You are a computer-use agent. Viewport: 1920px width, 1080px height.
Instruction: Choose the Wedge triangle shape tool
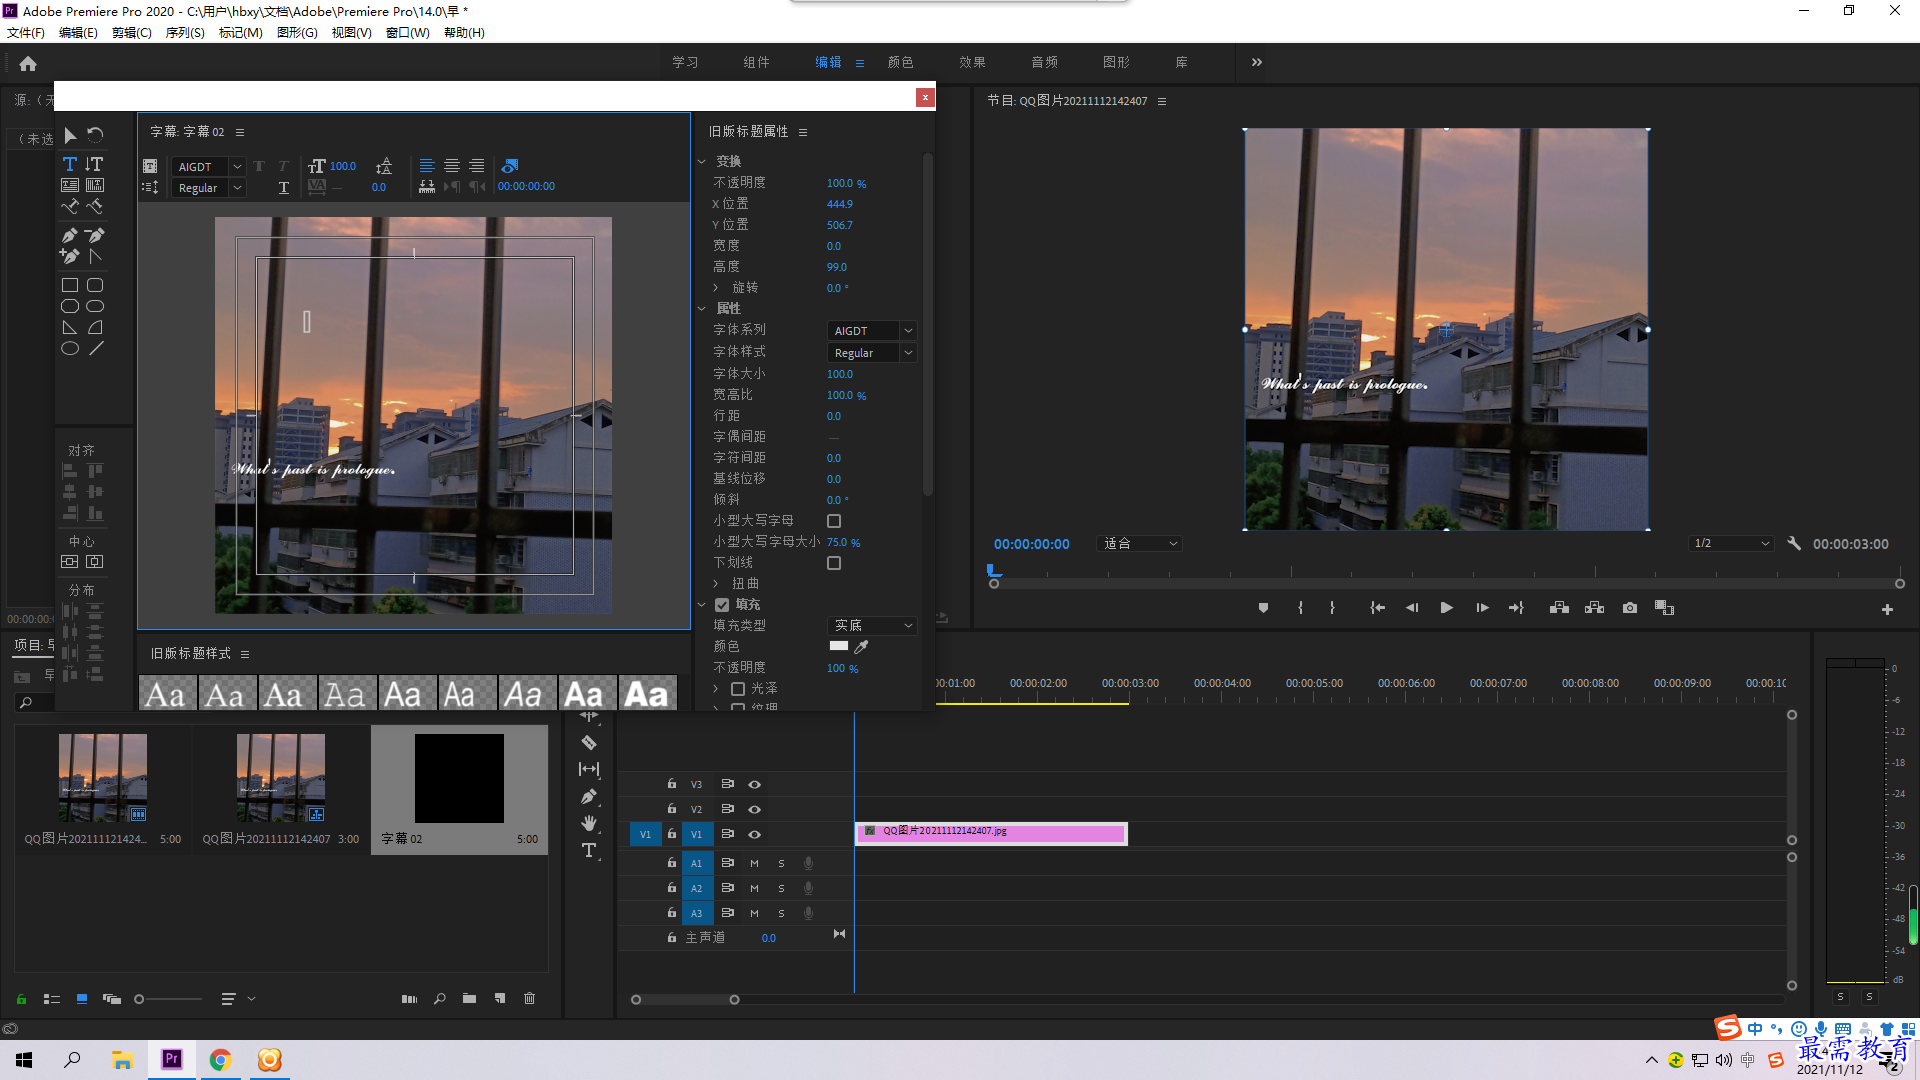(70, 328)
